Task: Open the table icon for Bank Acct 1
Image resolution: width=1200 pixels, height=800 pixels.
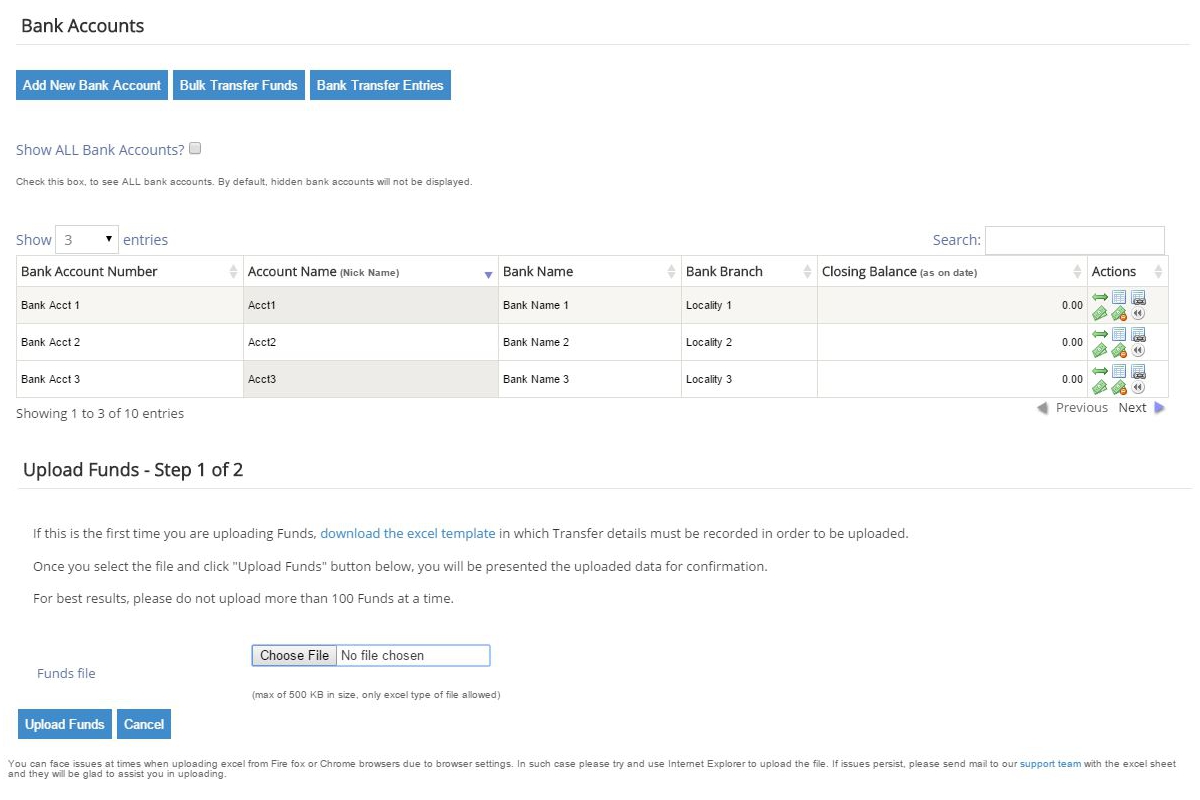Action: (1120, 296)
